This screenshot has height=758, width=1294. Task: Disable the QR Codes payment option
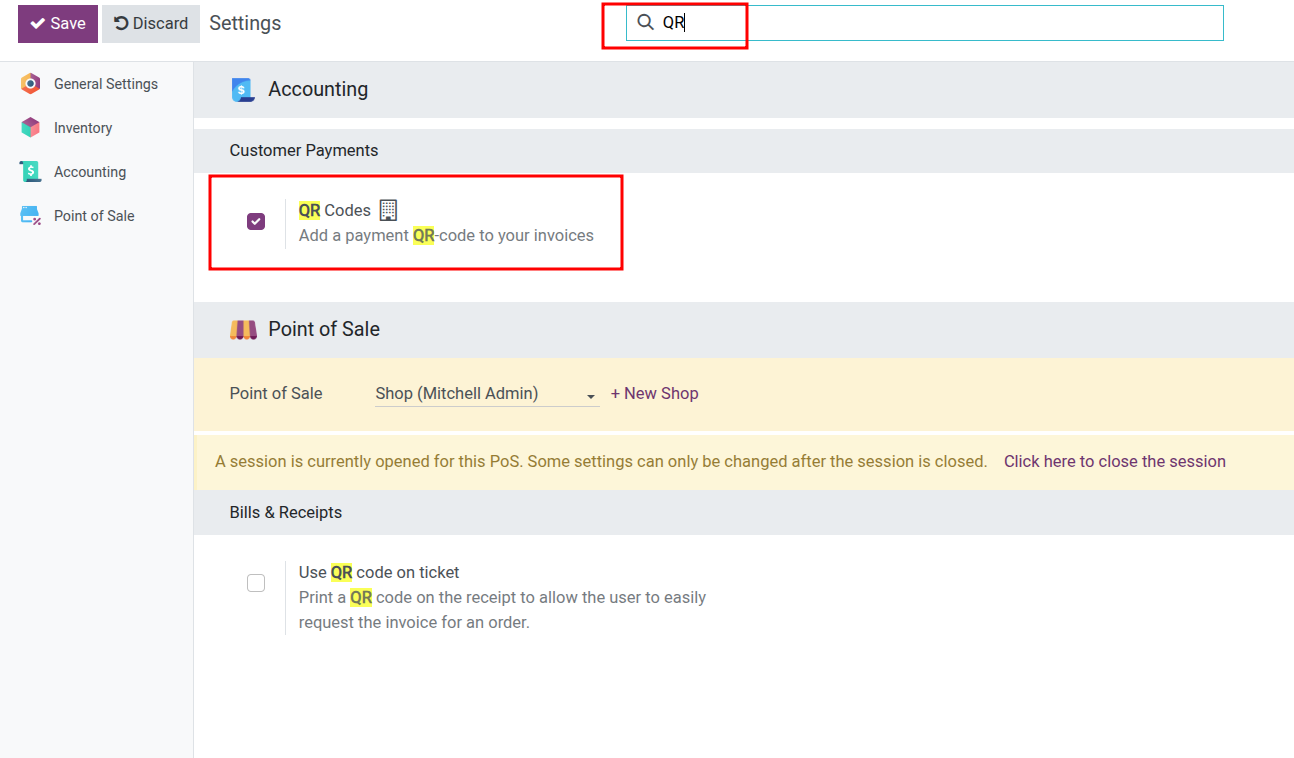pos(256,221)
